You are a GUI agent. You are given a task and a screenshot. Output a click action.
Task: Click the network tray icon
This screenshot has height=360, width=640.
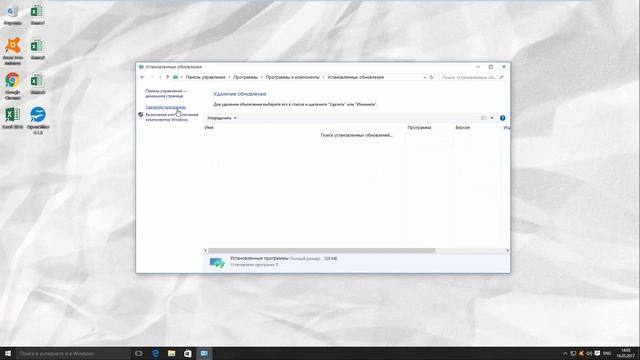point(573,353)
